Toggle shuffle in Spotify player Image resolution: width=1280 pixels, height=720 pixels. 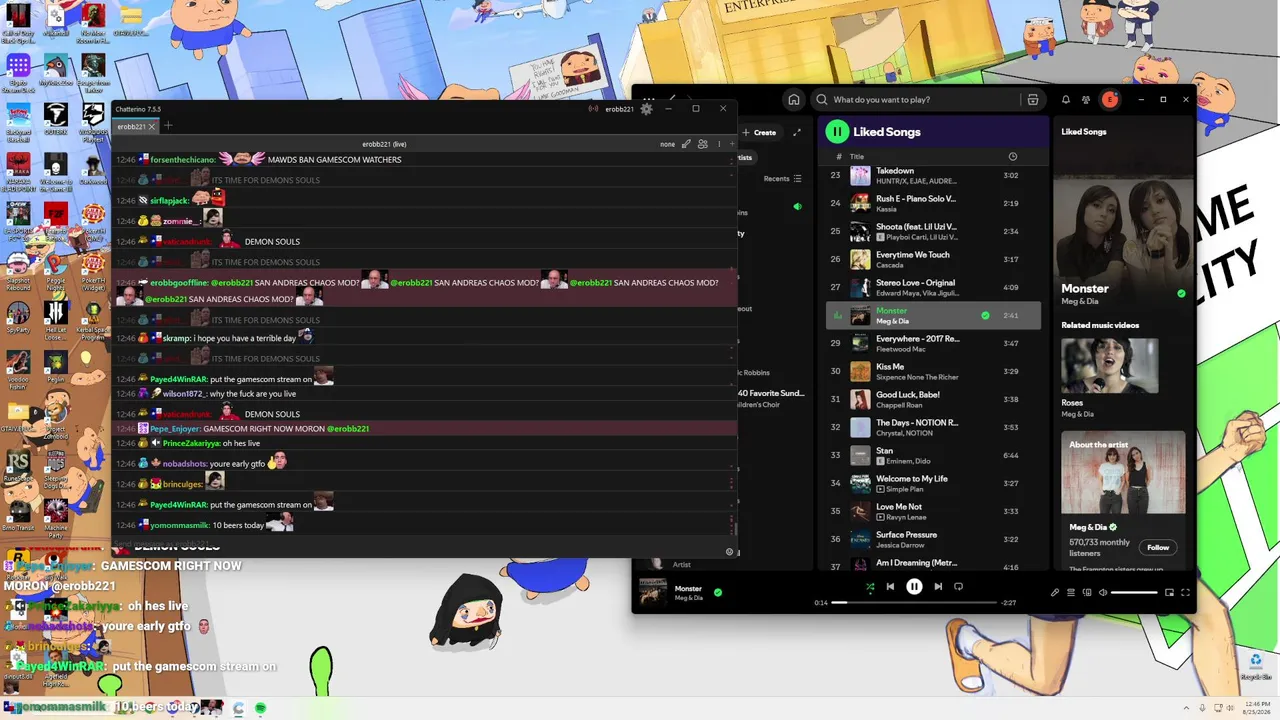pyautogui.click(x=870, y=587)
